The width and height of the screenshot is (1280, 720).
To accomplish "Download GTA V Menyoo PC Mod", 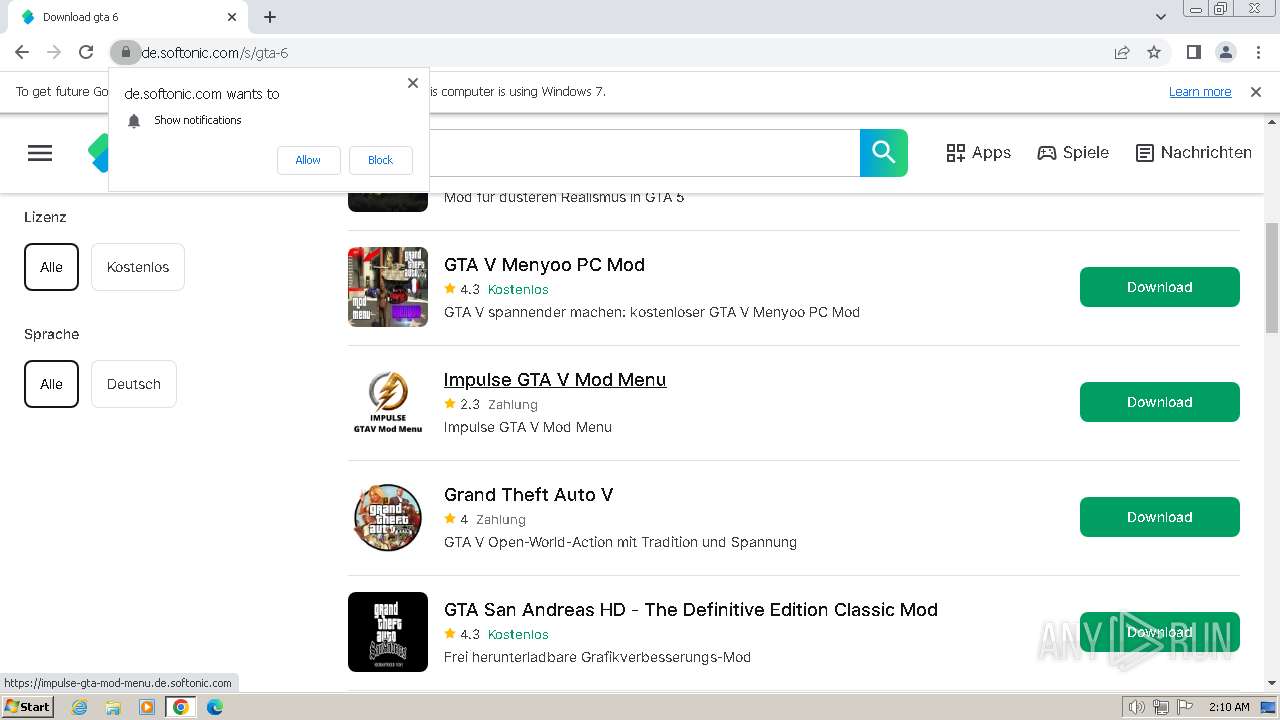I will tap(1160, 287).
